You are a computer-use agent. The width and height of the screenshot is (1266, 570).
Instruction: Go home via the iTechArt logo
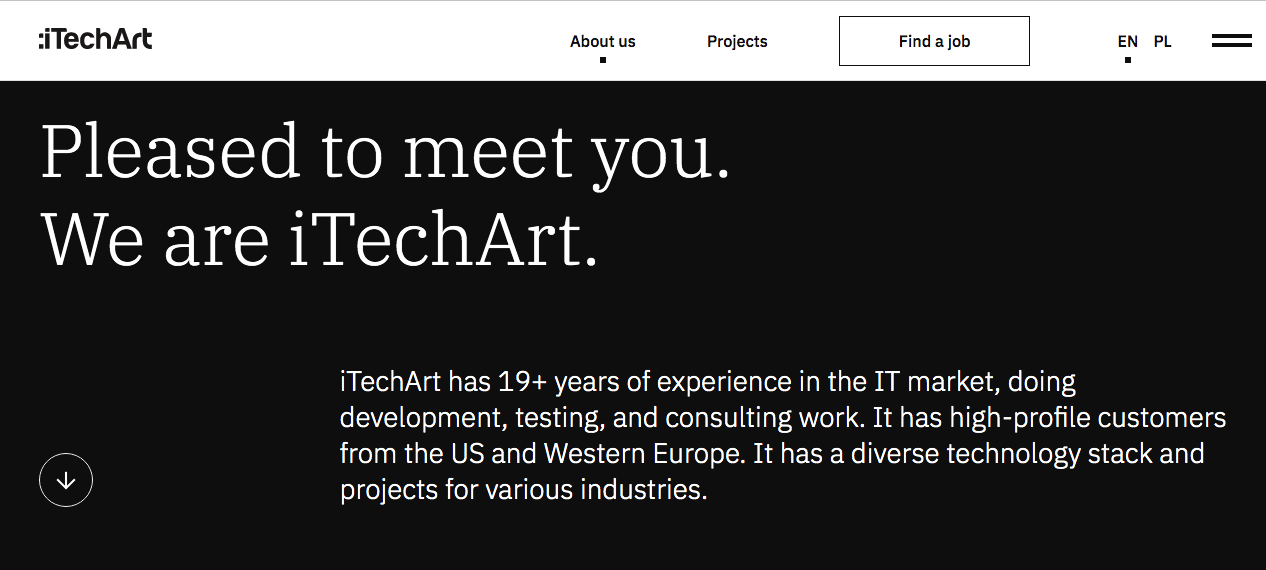(x=95, y=40)
